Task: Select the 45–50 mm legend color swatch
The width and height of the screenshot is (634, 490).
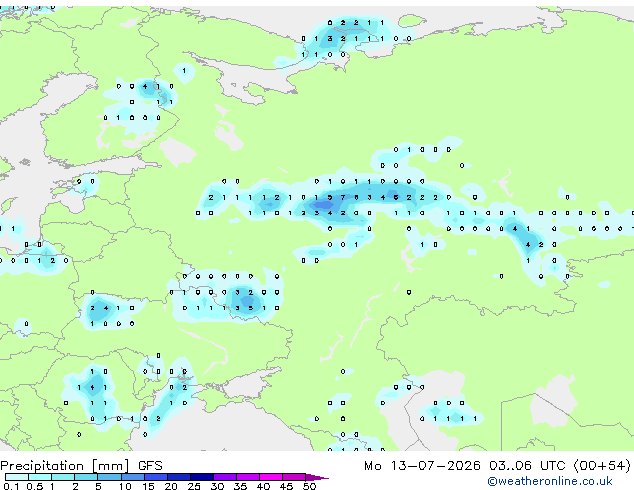Action: [294, 477]
